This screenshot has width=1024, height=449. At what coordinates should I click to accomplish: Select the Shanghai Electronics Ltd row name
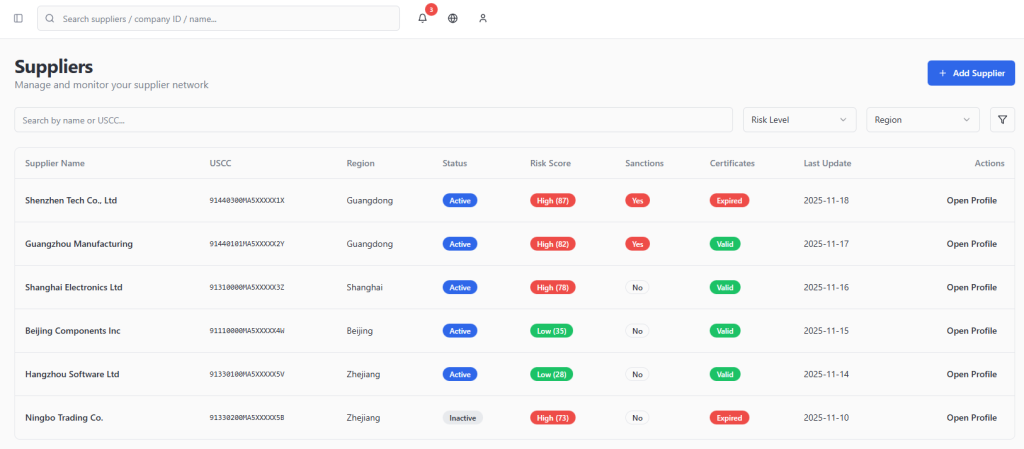point(73,288)
